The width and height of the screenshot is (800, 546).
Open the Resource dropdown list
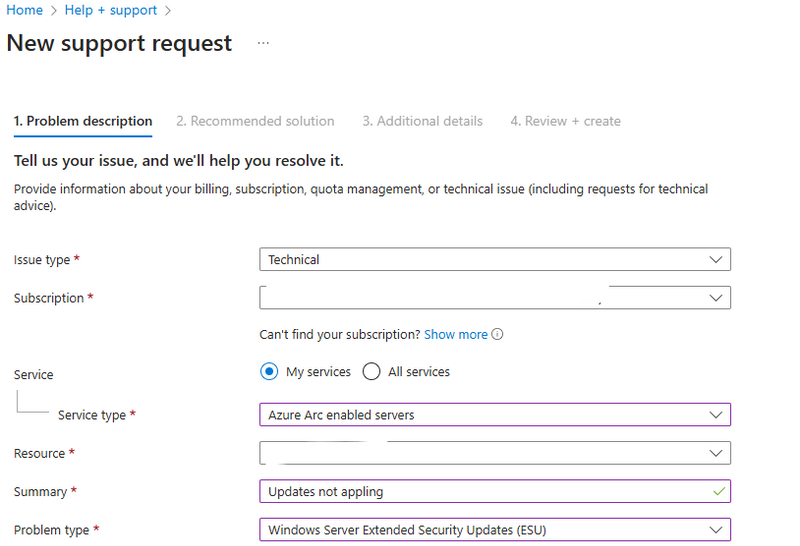(x=494, y=453)
